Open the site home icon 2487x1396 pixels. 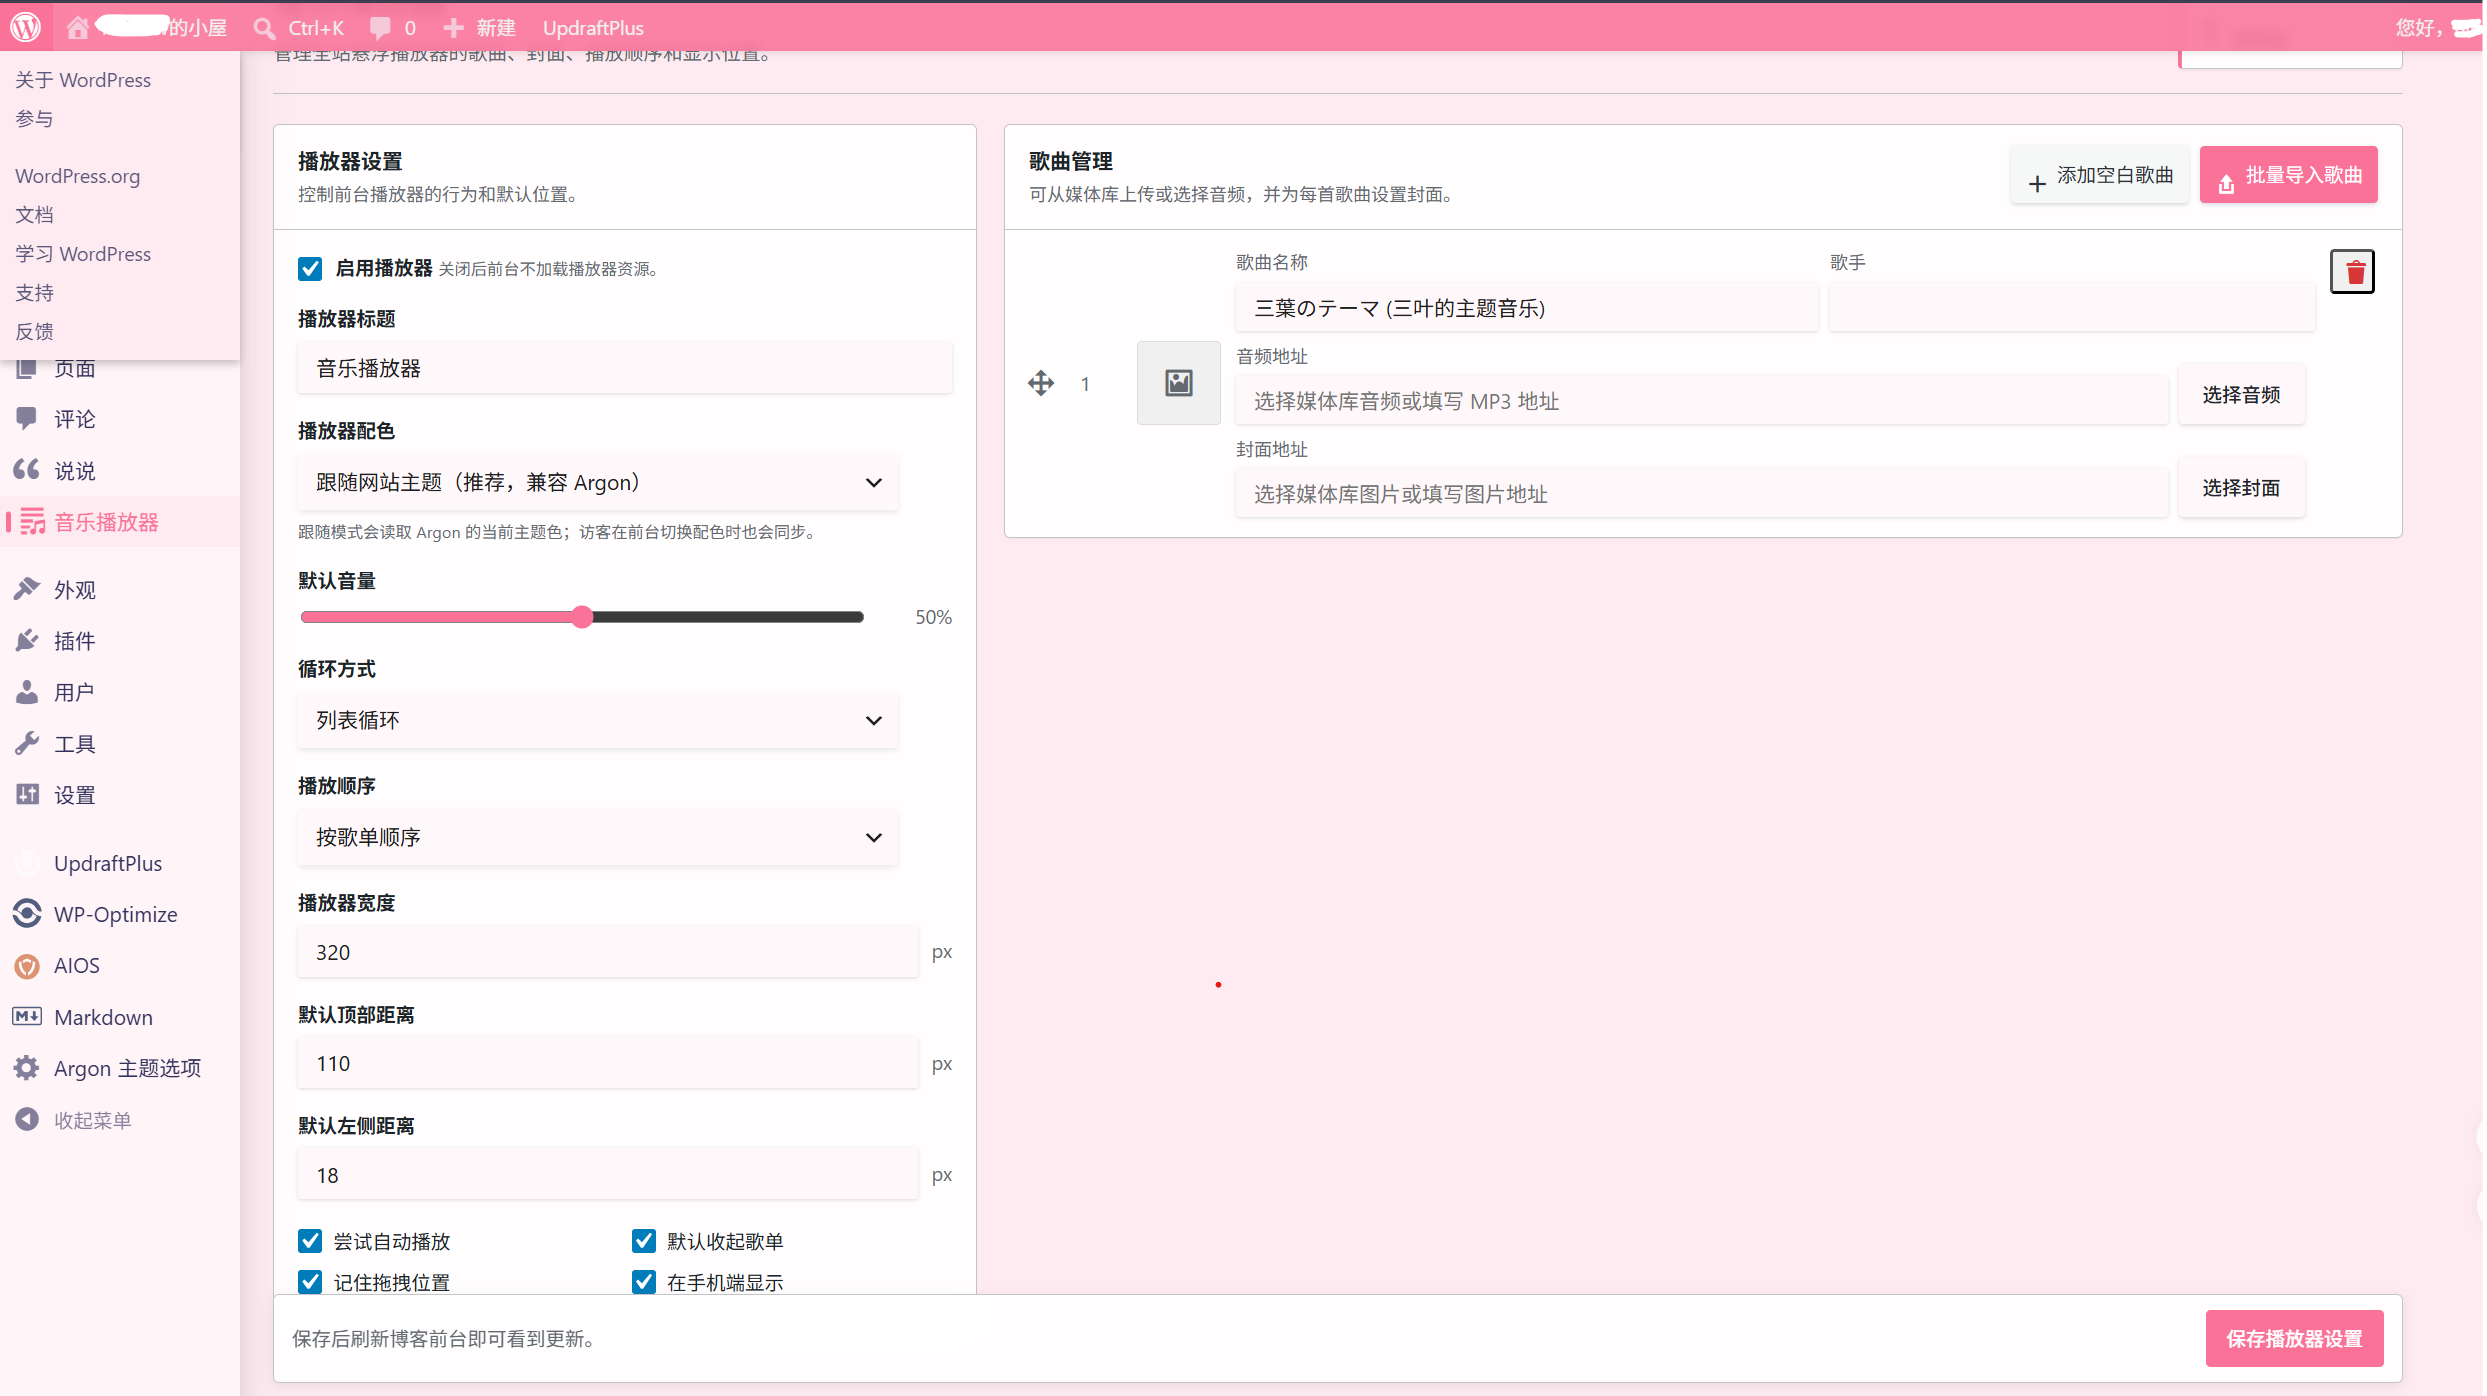78,27
